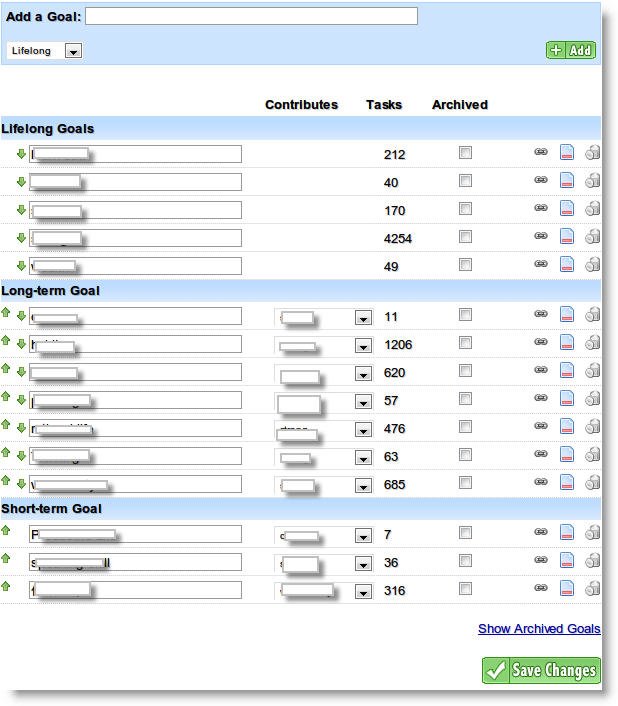Image resolution: width=618 pixels, height=706 pixels.
Task: Tick the Archived box for 4254 tasks goal
Action: click(465, 236)
